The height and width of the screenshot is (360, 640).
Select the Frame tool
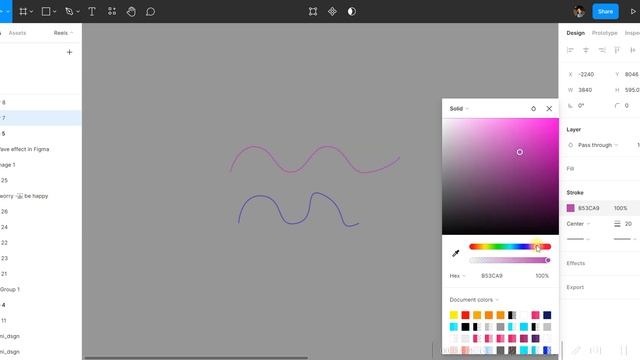[x=23, y=11]
